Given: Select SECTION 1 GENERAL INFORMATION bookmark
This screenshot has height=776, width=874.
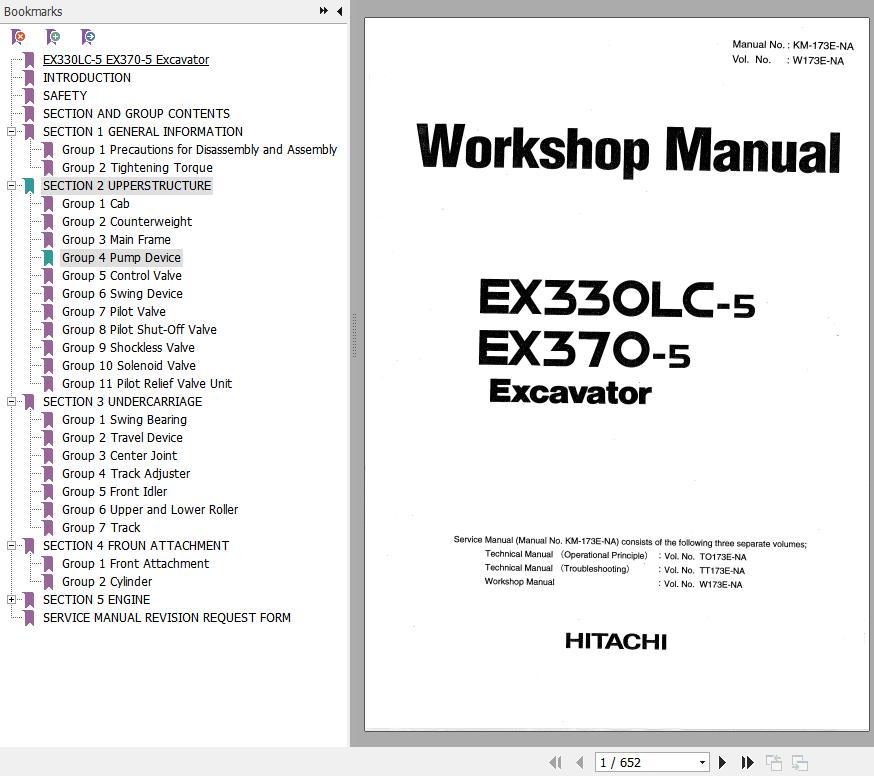Looking at the screenshot, I should 143,132.
